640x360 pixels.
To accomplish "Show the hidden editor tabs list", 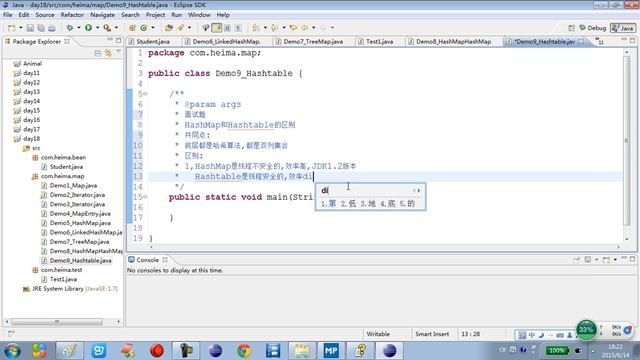I will click(599, 41).
